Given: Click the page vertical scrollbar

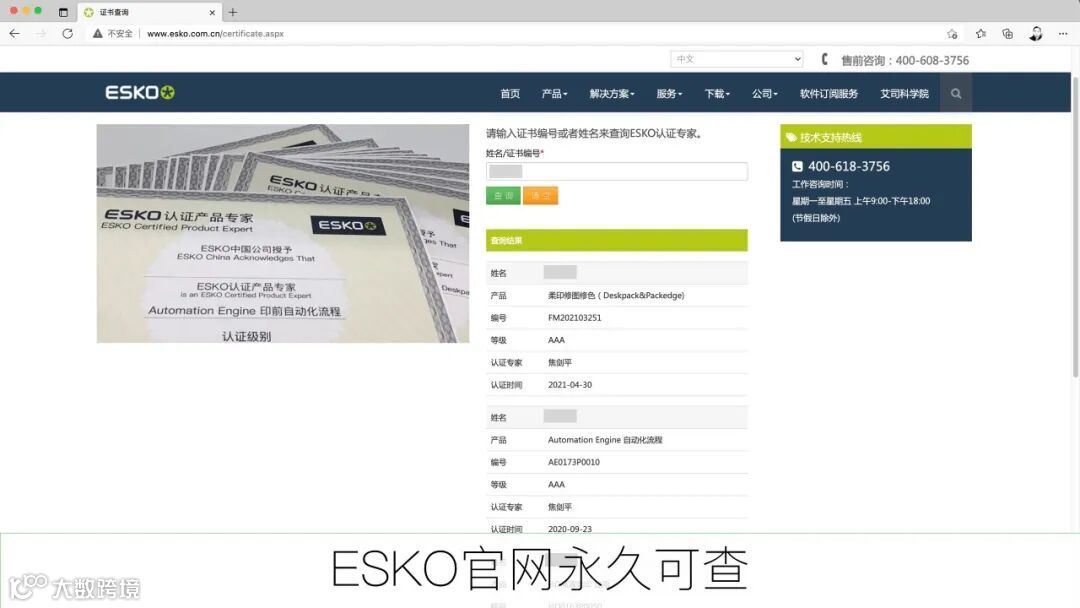Looking at the screenshot, I should [x=1075, y=227].
